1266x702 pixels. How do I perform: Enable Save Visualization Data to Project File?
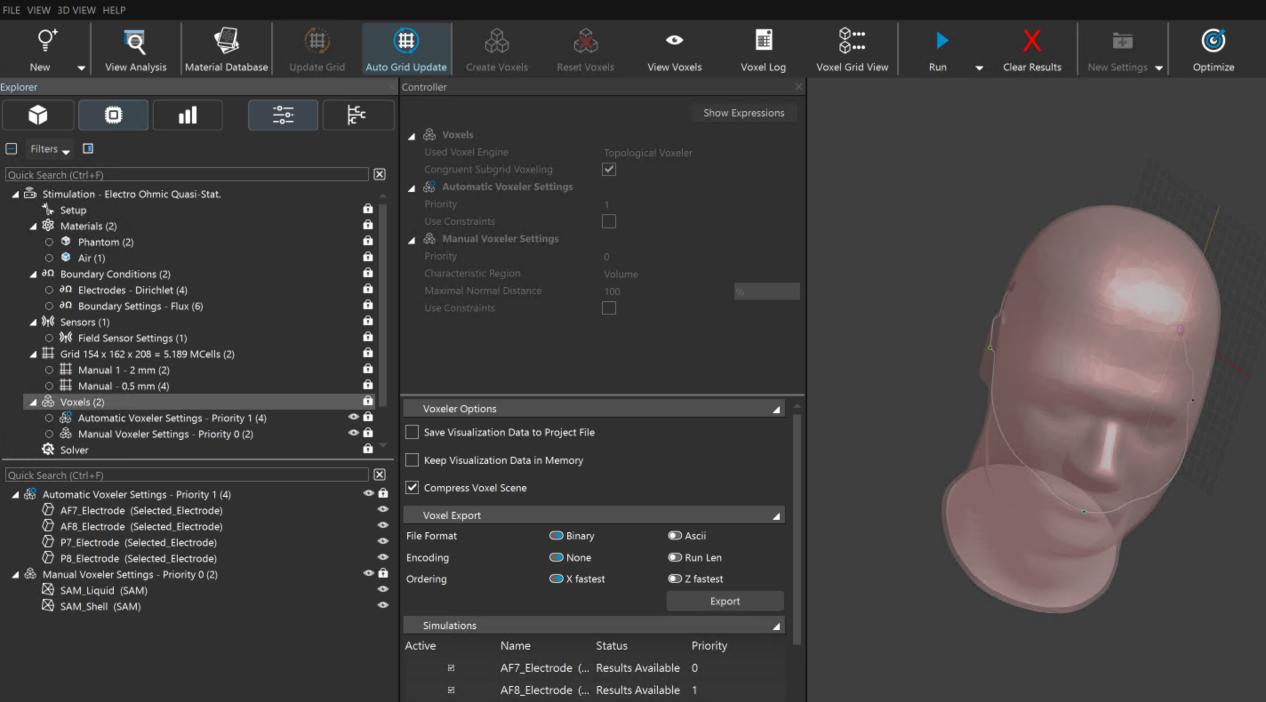[412, 433]
